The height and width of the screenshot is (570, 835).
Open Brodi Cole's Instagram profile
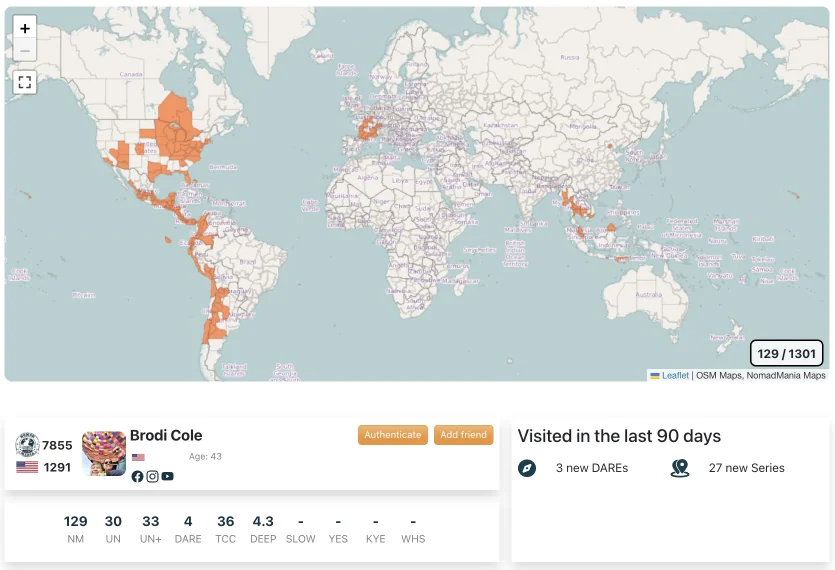(152, 476)
